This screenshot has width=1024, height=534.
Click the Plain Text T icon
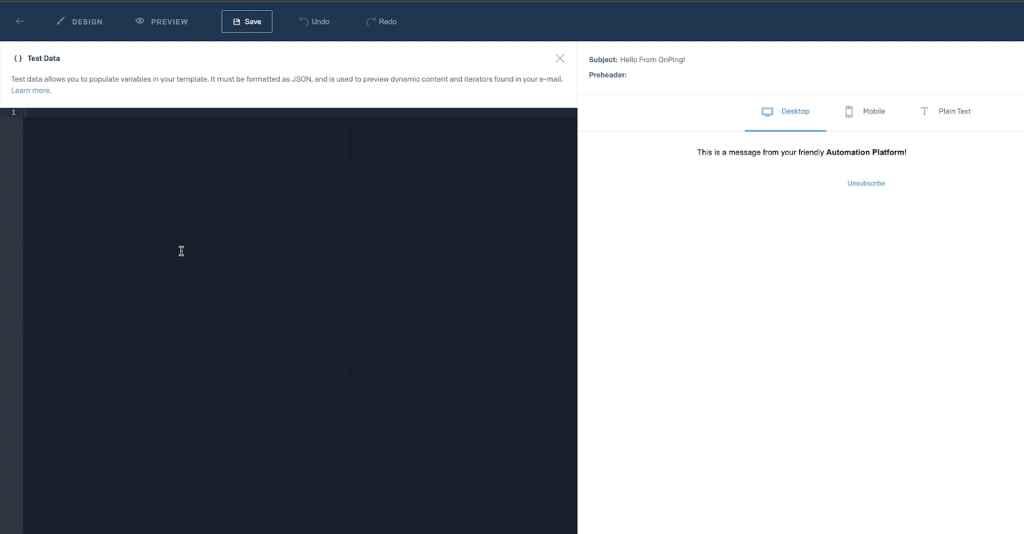[924, 112]
